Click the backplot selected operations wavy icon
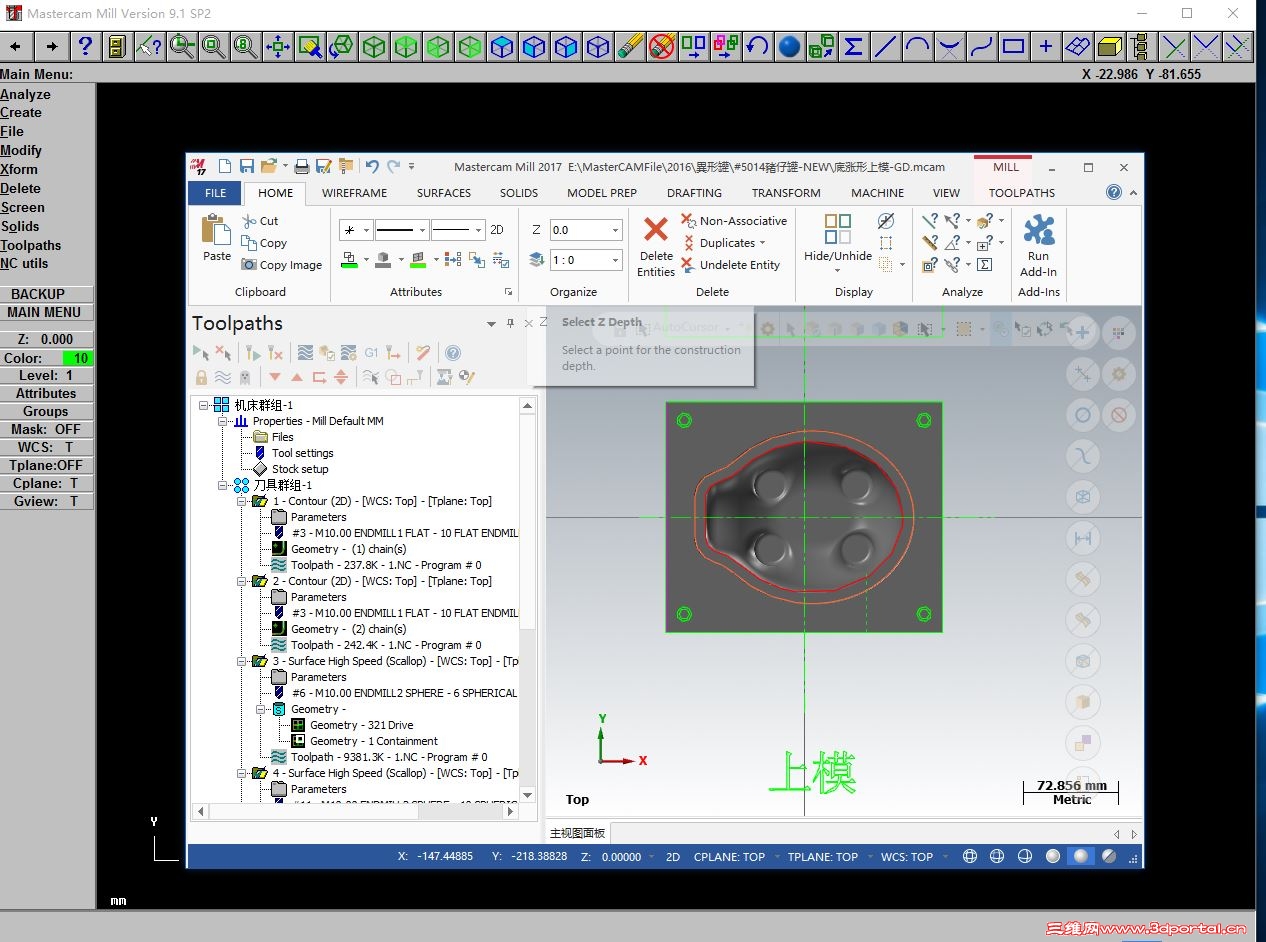Viewport: 1266px width, 942px height. click(x=306, y=352)
